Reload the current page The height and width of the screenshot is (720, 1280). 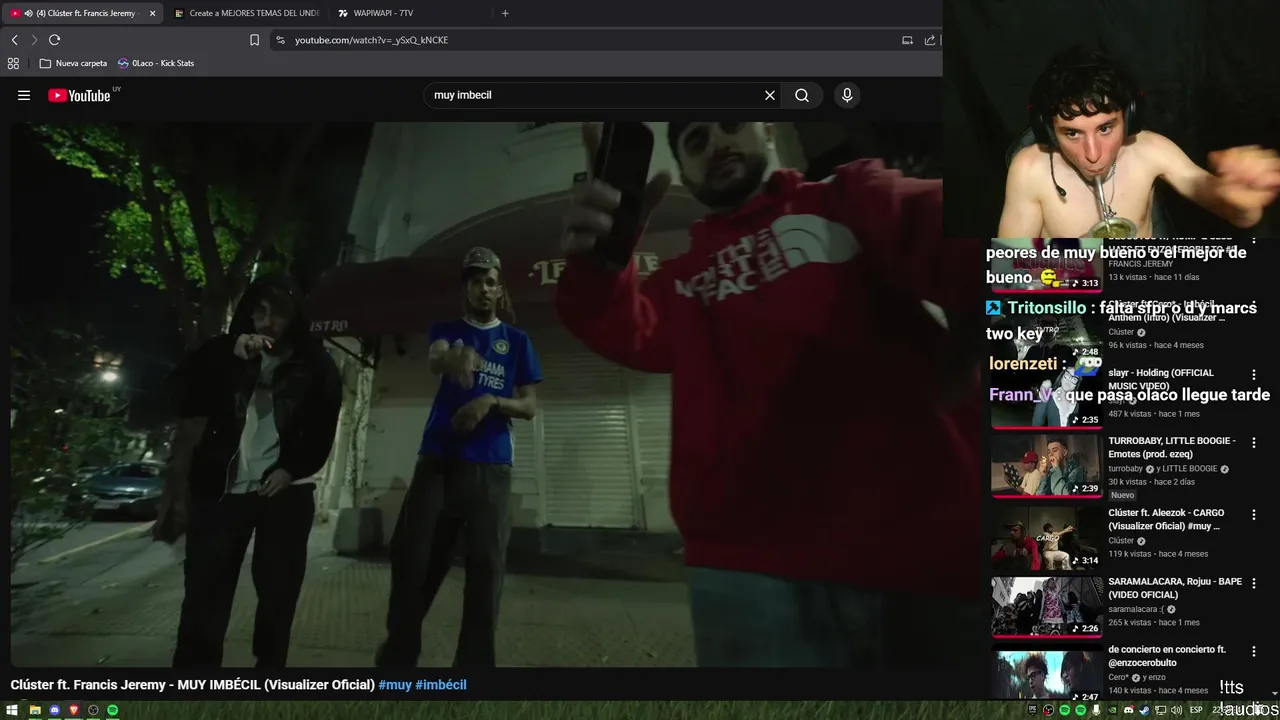point(54,40)
